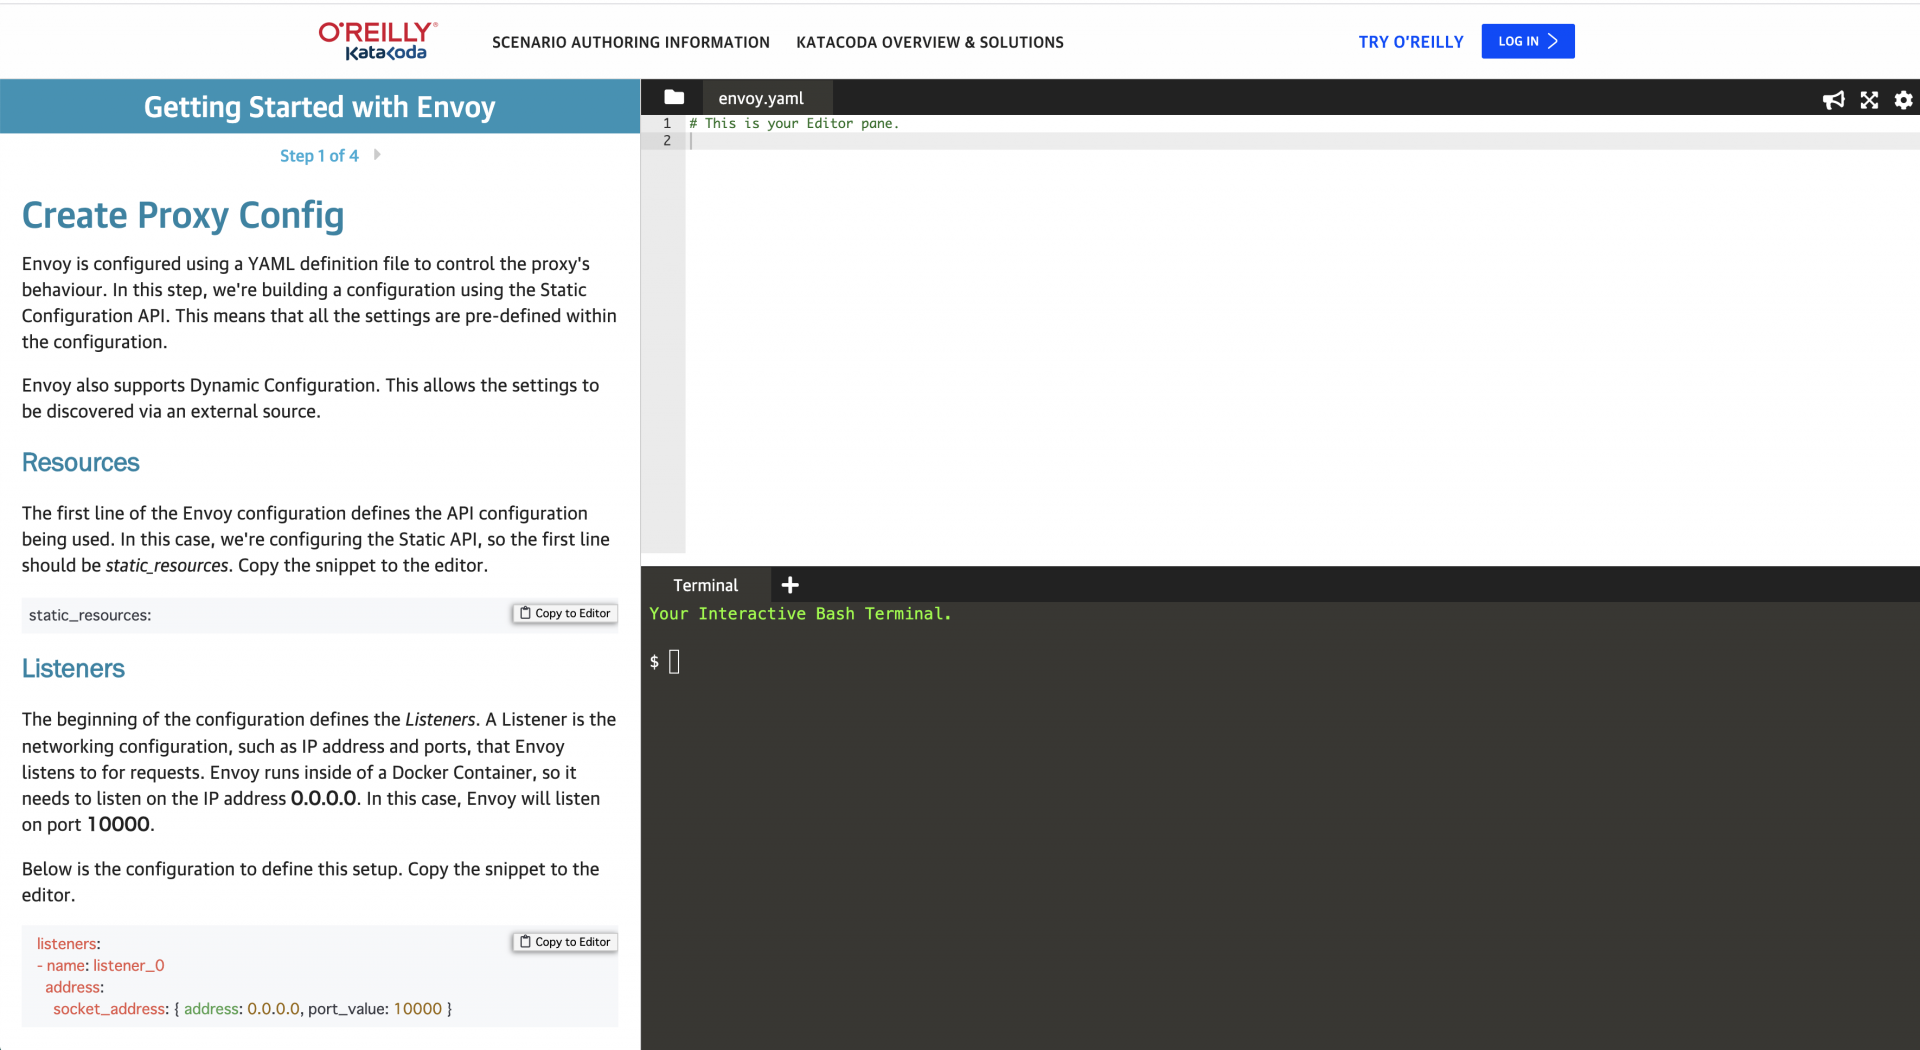Copy static_resources snippet to editor

(x=565, y=613)
